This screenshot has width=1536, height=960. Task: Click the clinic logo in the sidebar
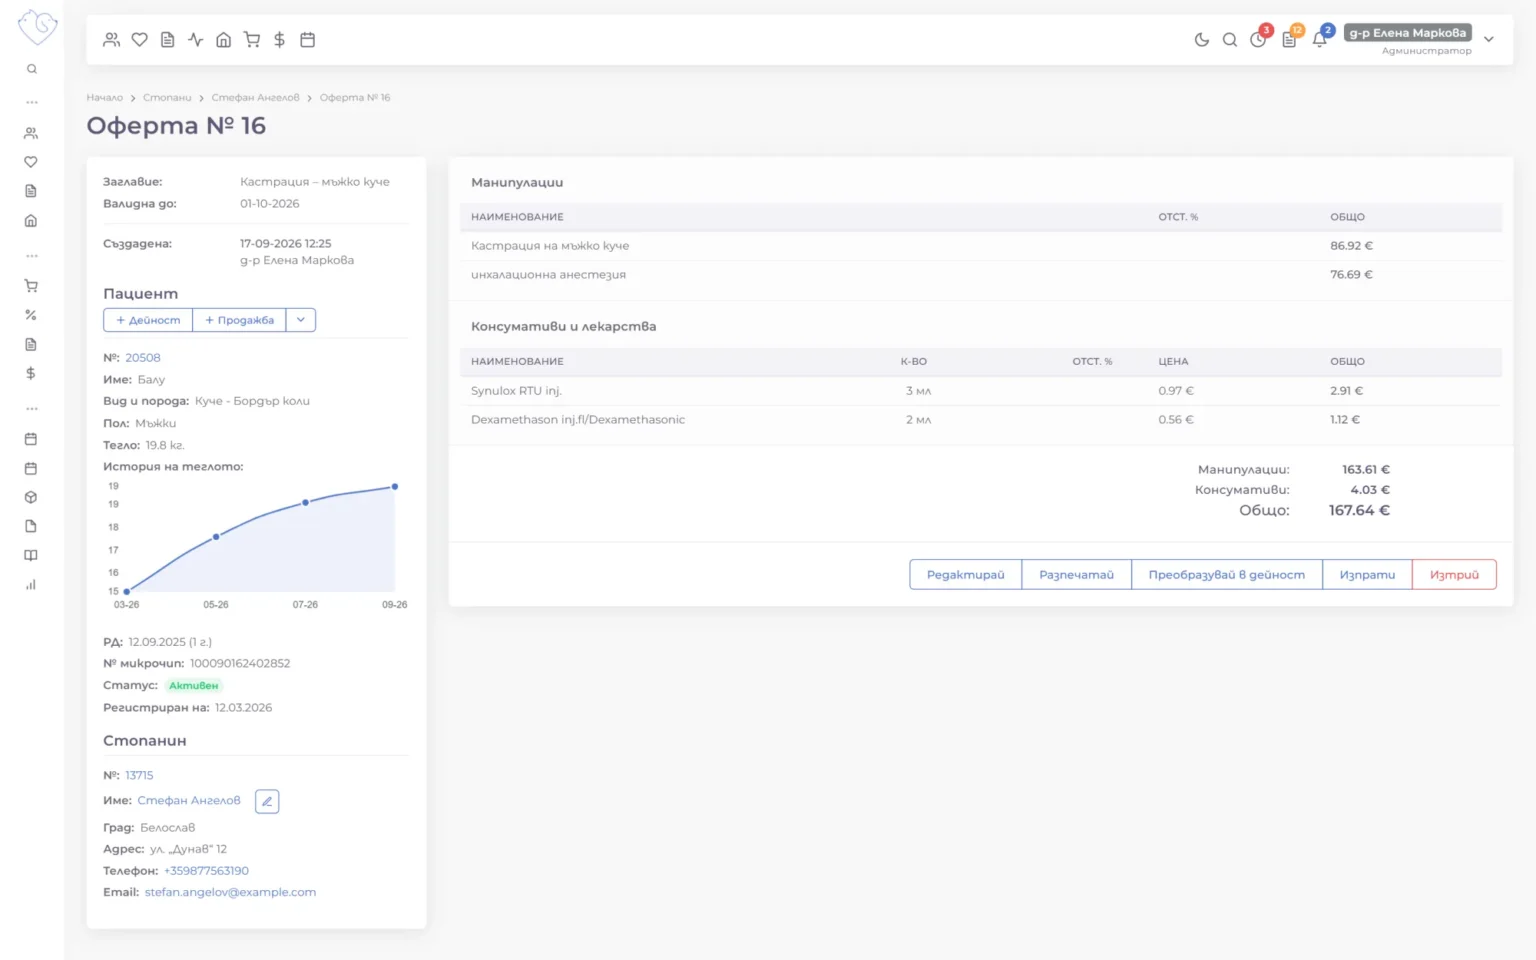pyautogui.click(x=37, y=27)
